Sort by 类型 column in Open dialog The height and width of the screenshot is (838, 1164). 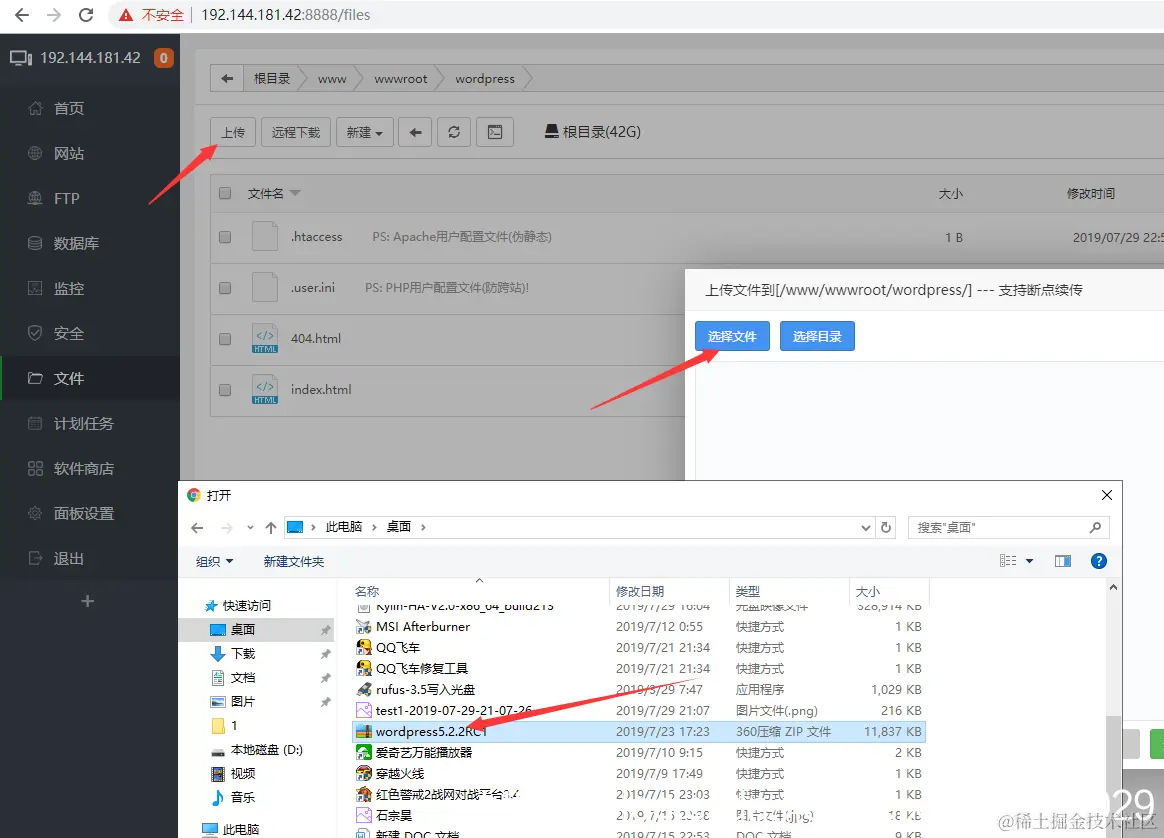click(x=748, y=592)
